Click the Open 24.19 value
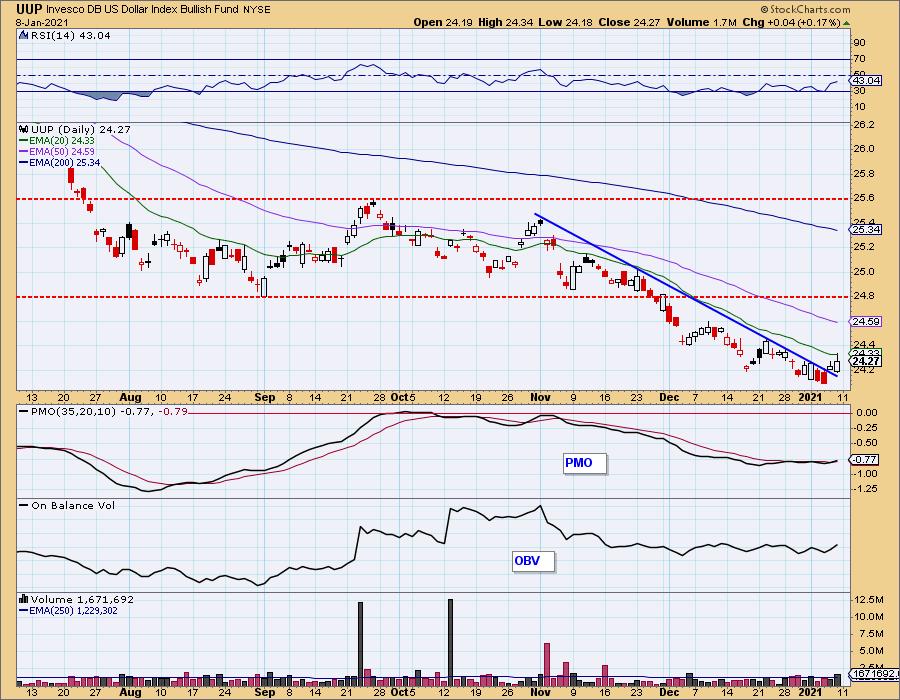Screen dimensions: 900x700 click(444, 22)
